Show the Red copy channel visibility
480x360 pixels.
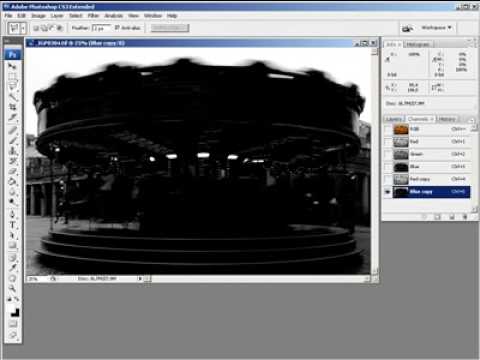point(388,179)
